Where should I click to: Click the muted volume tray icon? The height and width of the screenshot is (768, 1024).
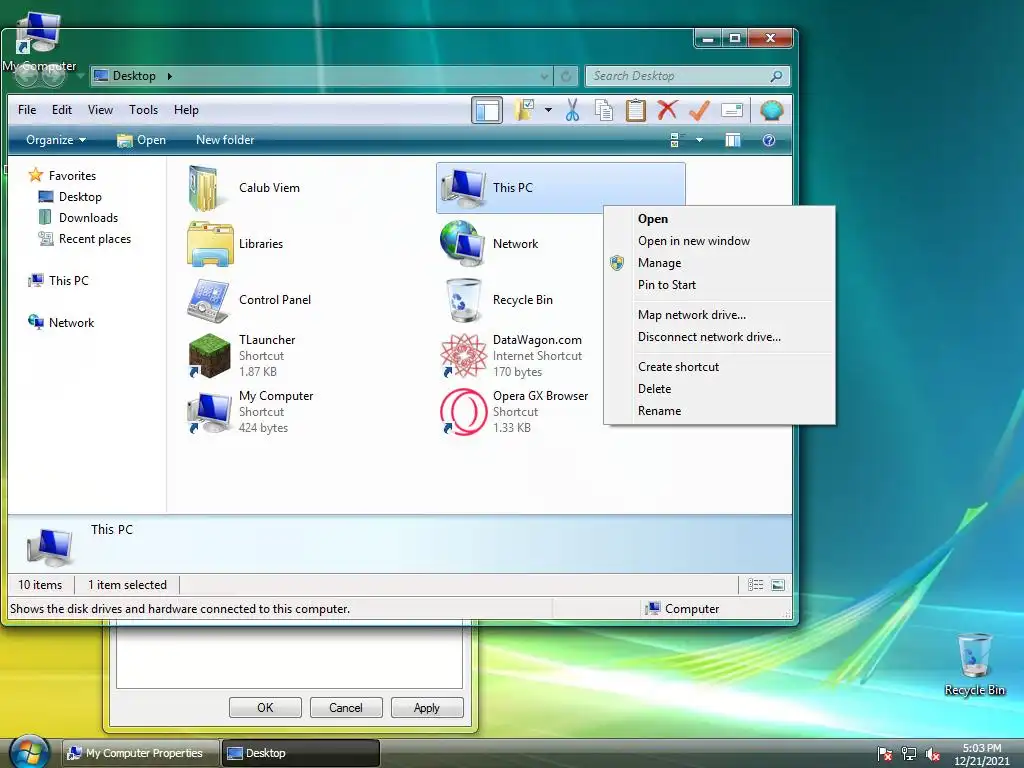coord(933,754)
